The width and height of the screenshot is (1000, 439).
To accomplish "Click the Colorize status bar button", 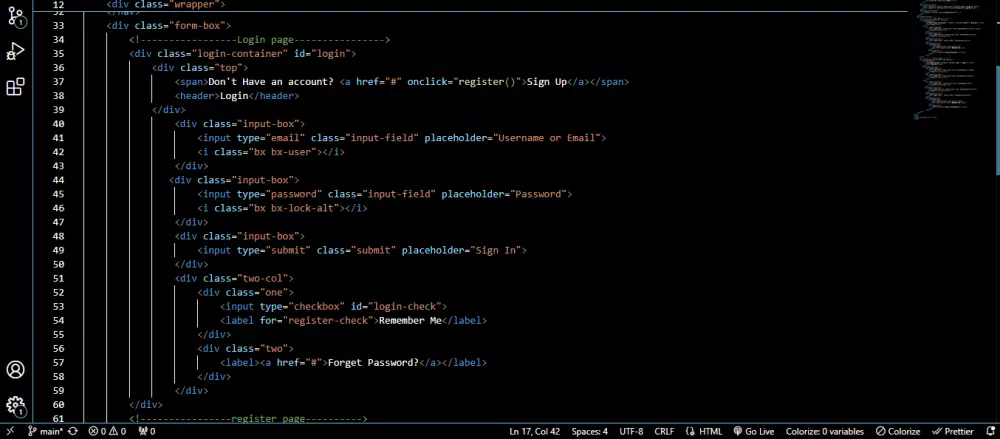I will pyautogui.click(x=898, y=431).
